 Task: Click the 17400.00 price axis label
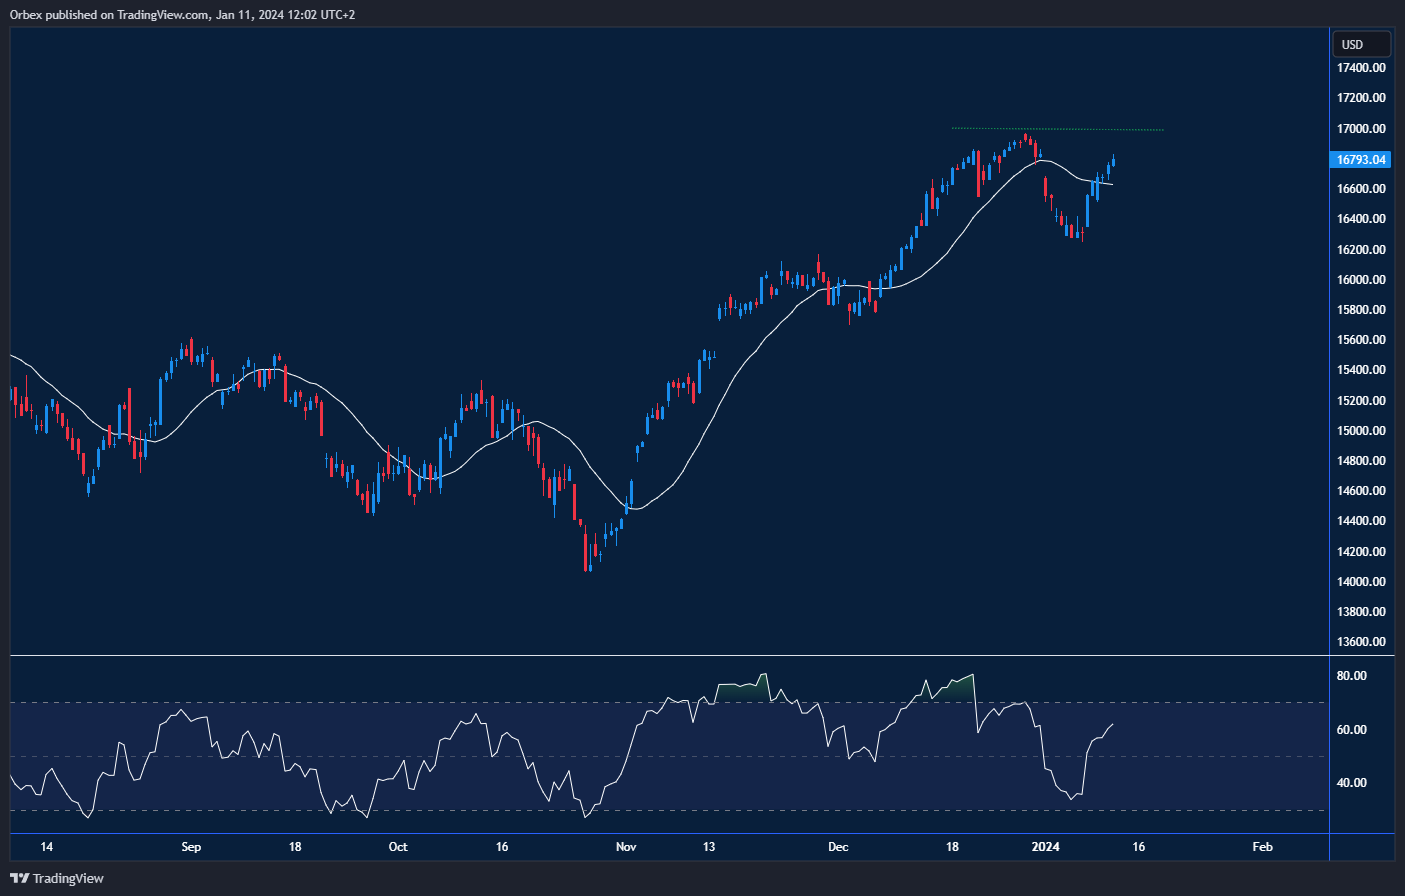[1361, 68]
